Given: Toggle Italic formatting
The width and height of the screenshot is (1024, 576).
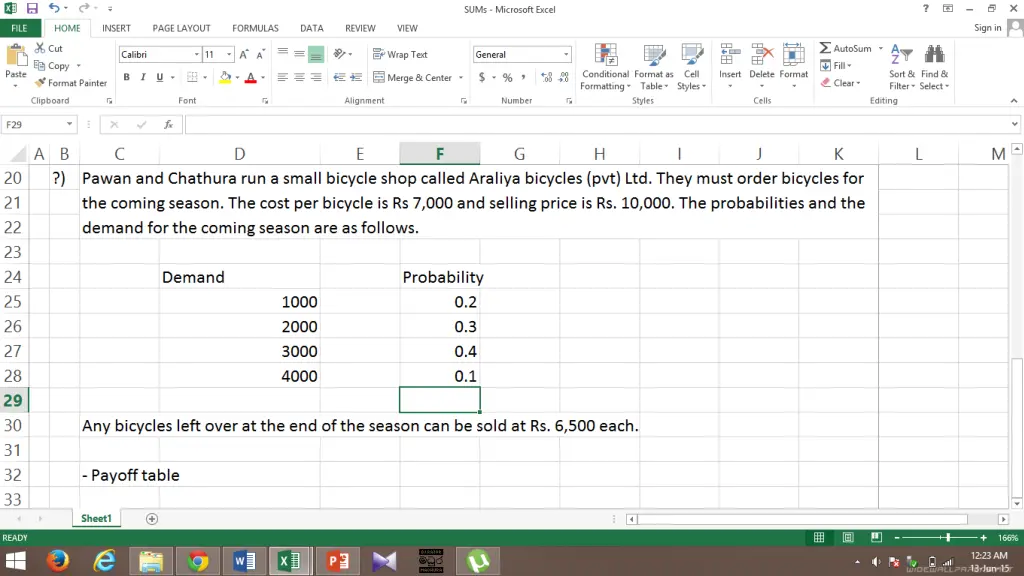Looking at the screenshot, I should coord(142,77).
